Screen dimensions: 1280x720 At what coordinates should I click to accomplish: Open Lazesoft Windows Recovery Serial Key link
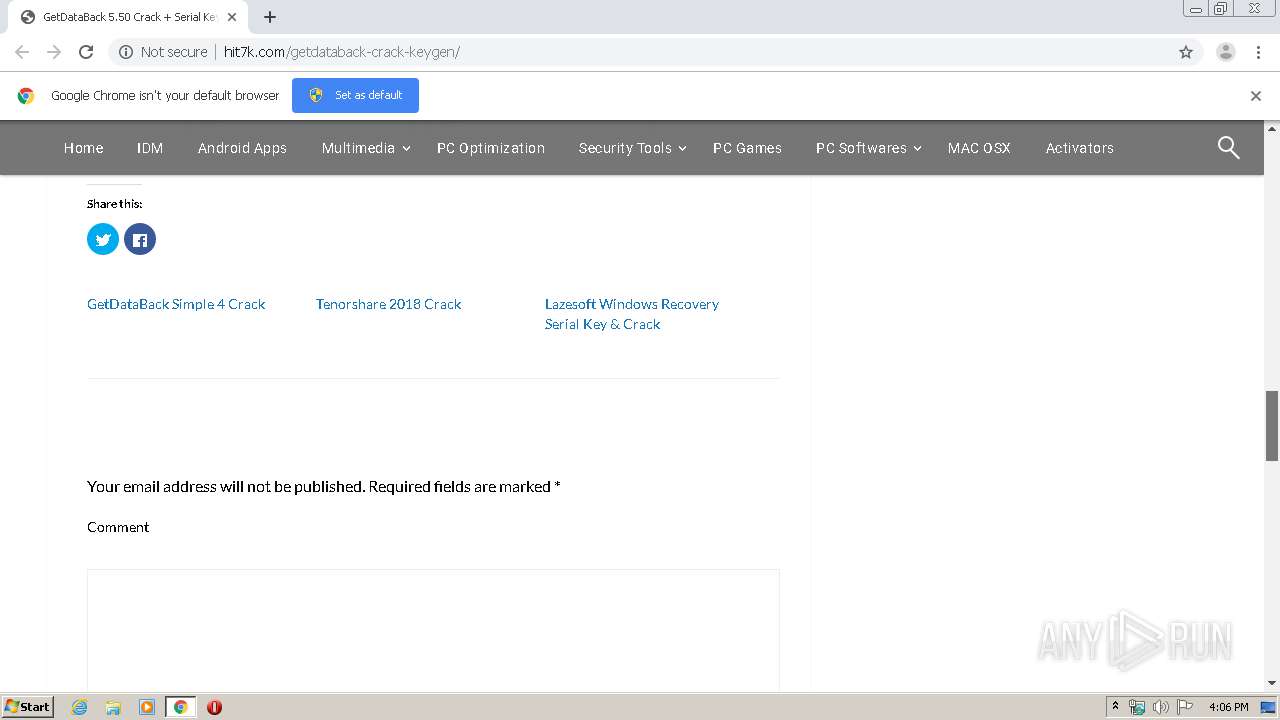point(632,314)
